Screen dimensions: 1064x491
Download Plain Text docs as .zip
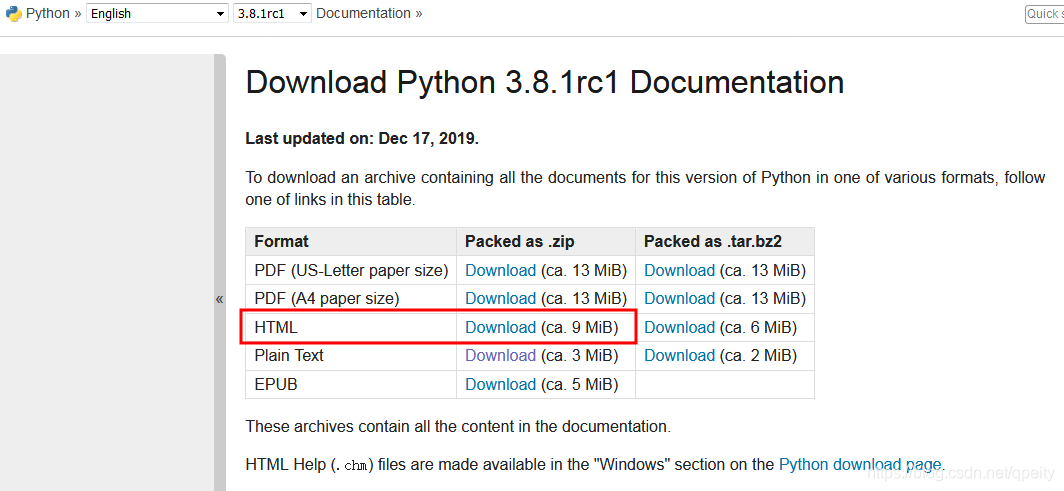501,355
